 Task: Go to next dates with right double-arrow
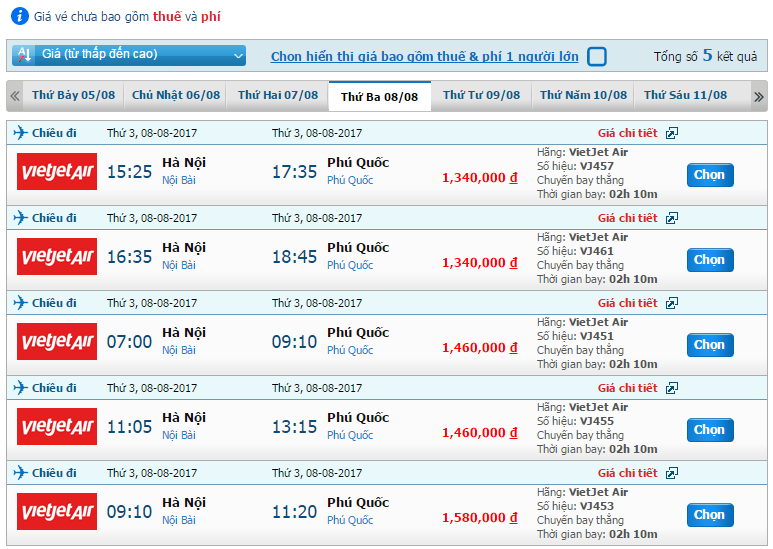759,97
